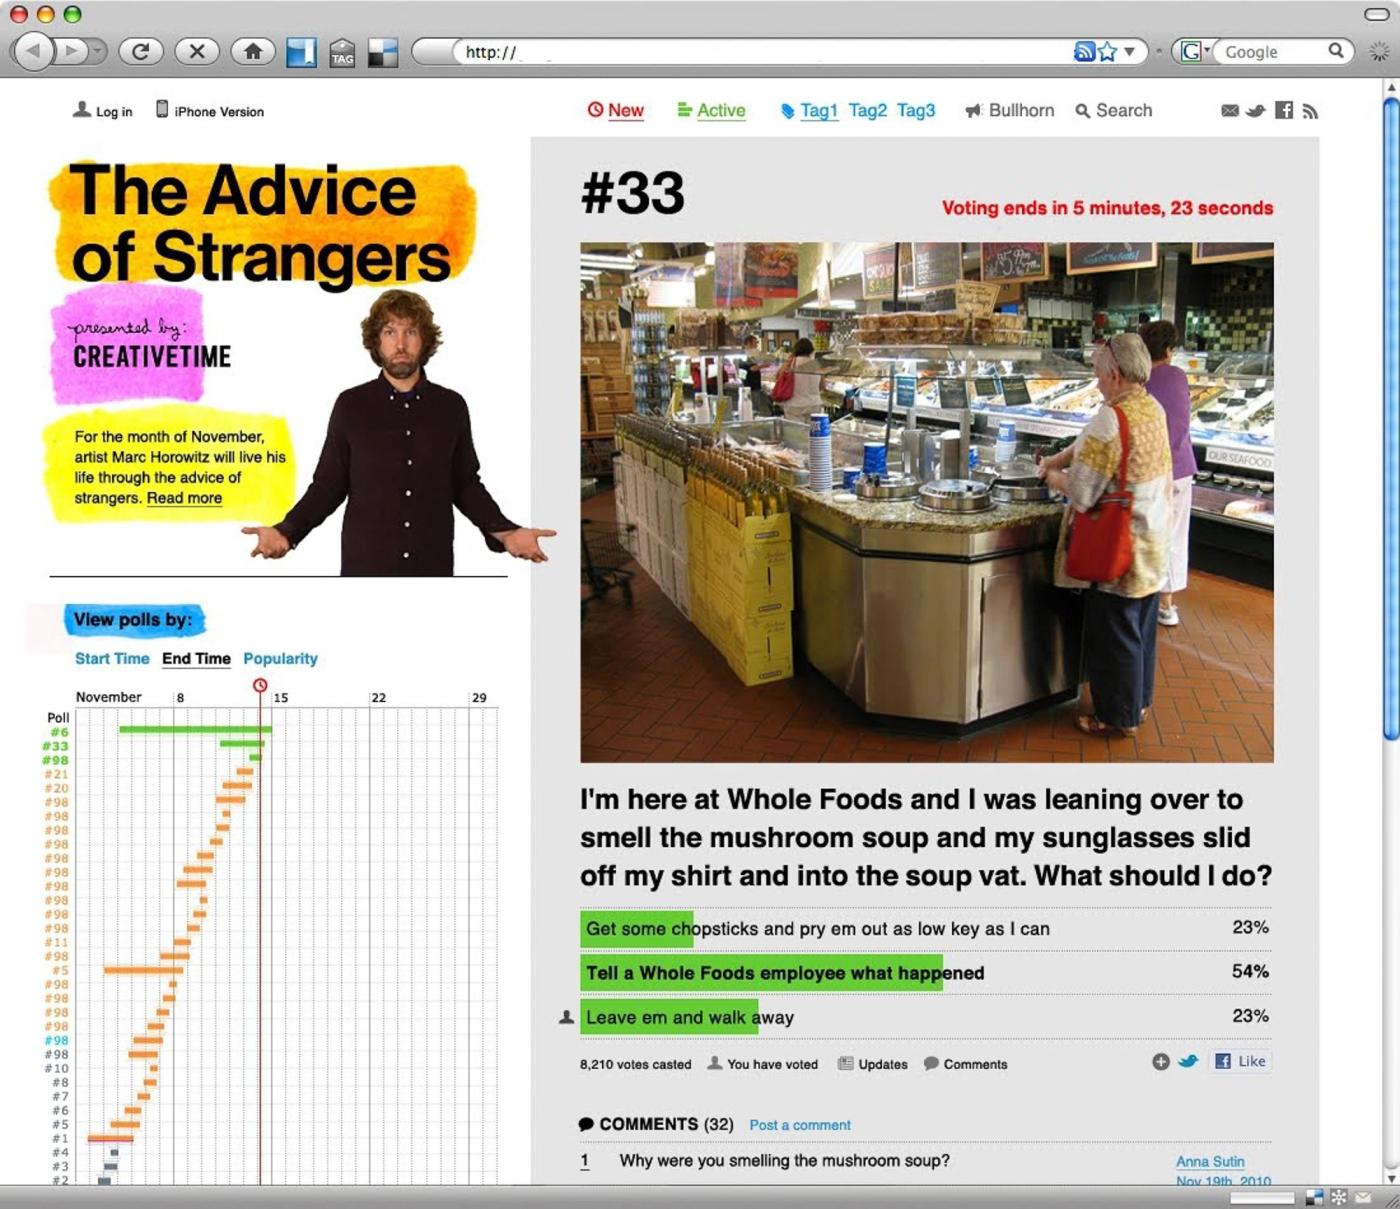Click the browser forward arrow
Viewport: 1400px width, 1209px height.
(x=70, y=50)
